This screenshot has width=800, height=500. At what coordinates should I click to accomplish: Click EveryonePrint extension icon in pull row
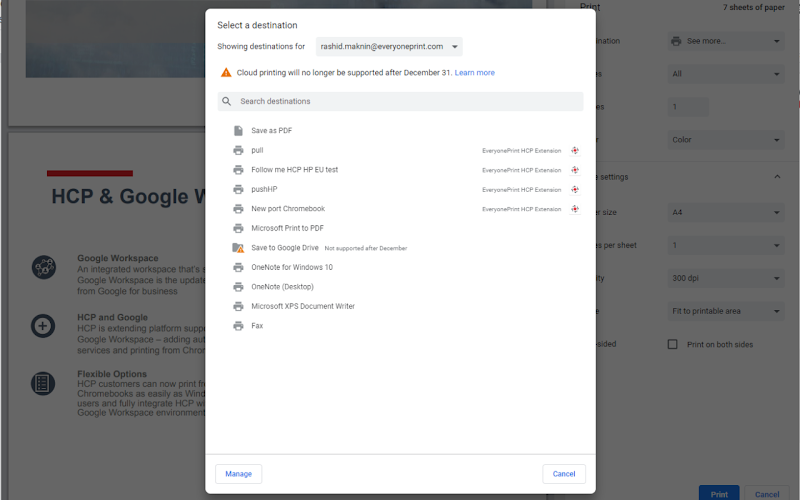pyautogui.click(x=575, y=151)
